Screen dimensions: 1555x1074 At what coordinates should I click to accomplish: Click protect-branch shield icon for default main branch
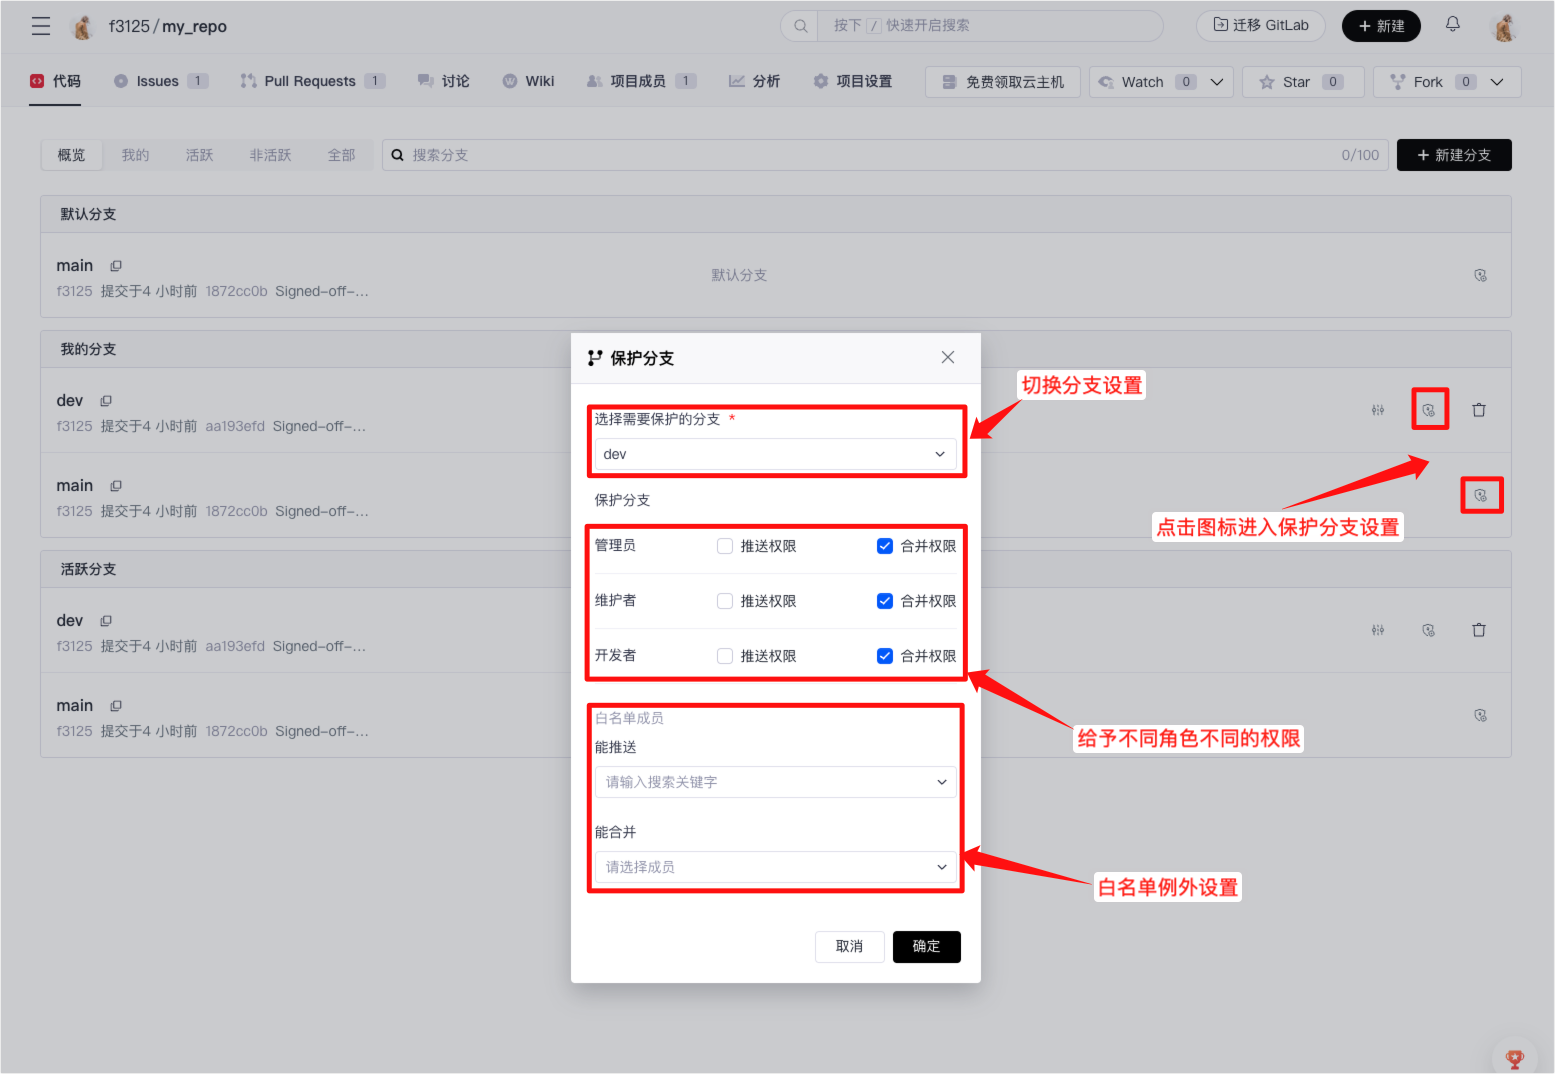point(1480,275)
